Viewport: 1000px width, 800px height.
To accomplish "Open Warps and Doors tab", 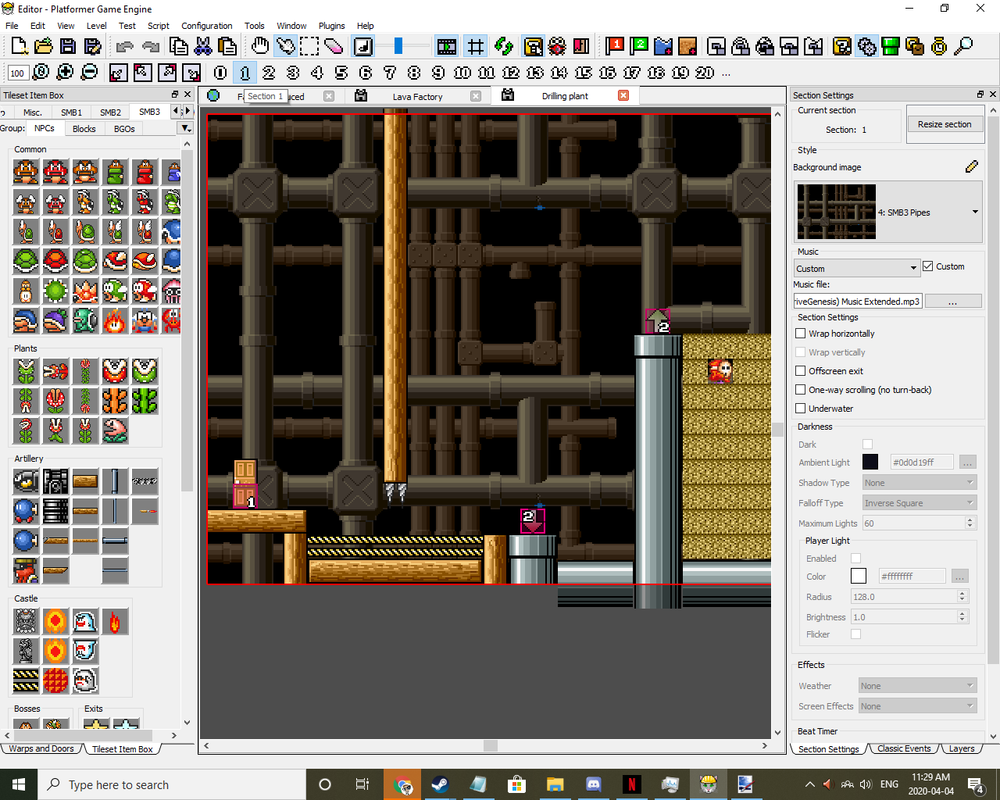I will point(41,749).
